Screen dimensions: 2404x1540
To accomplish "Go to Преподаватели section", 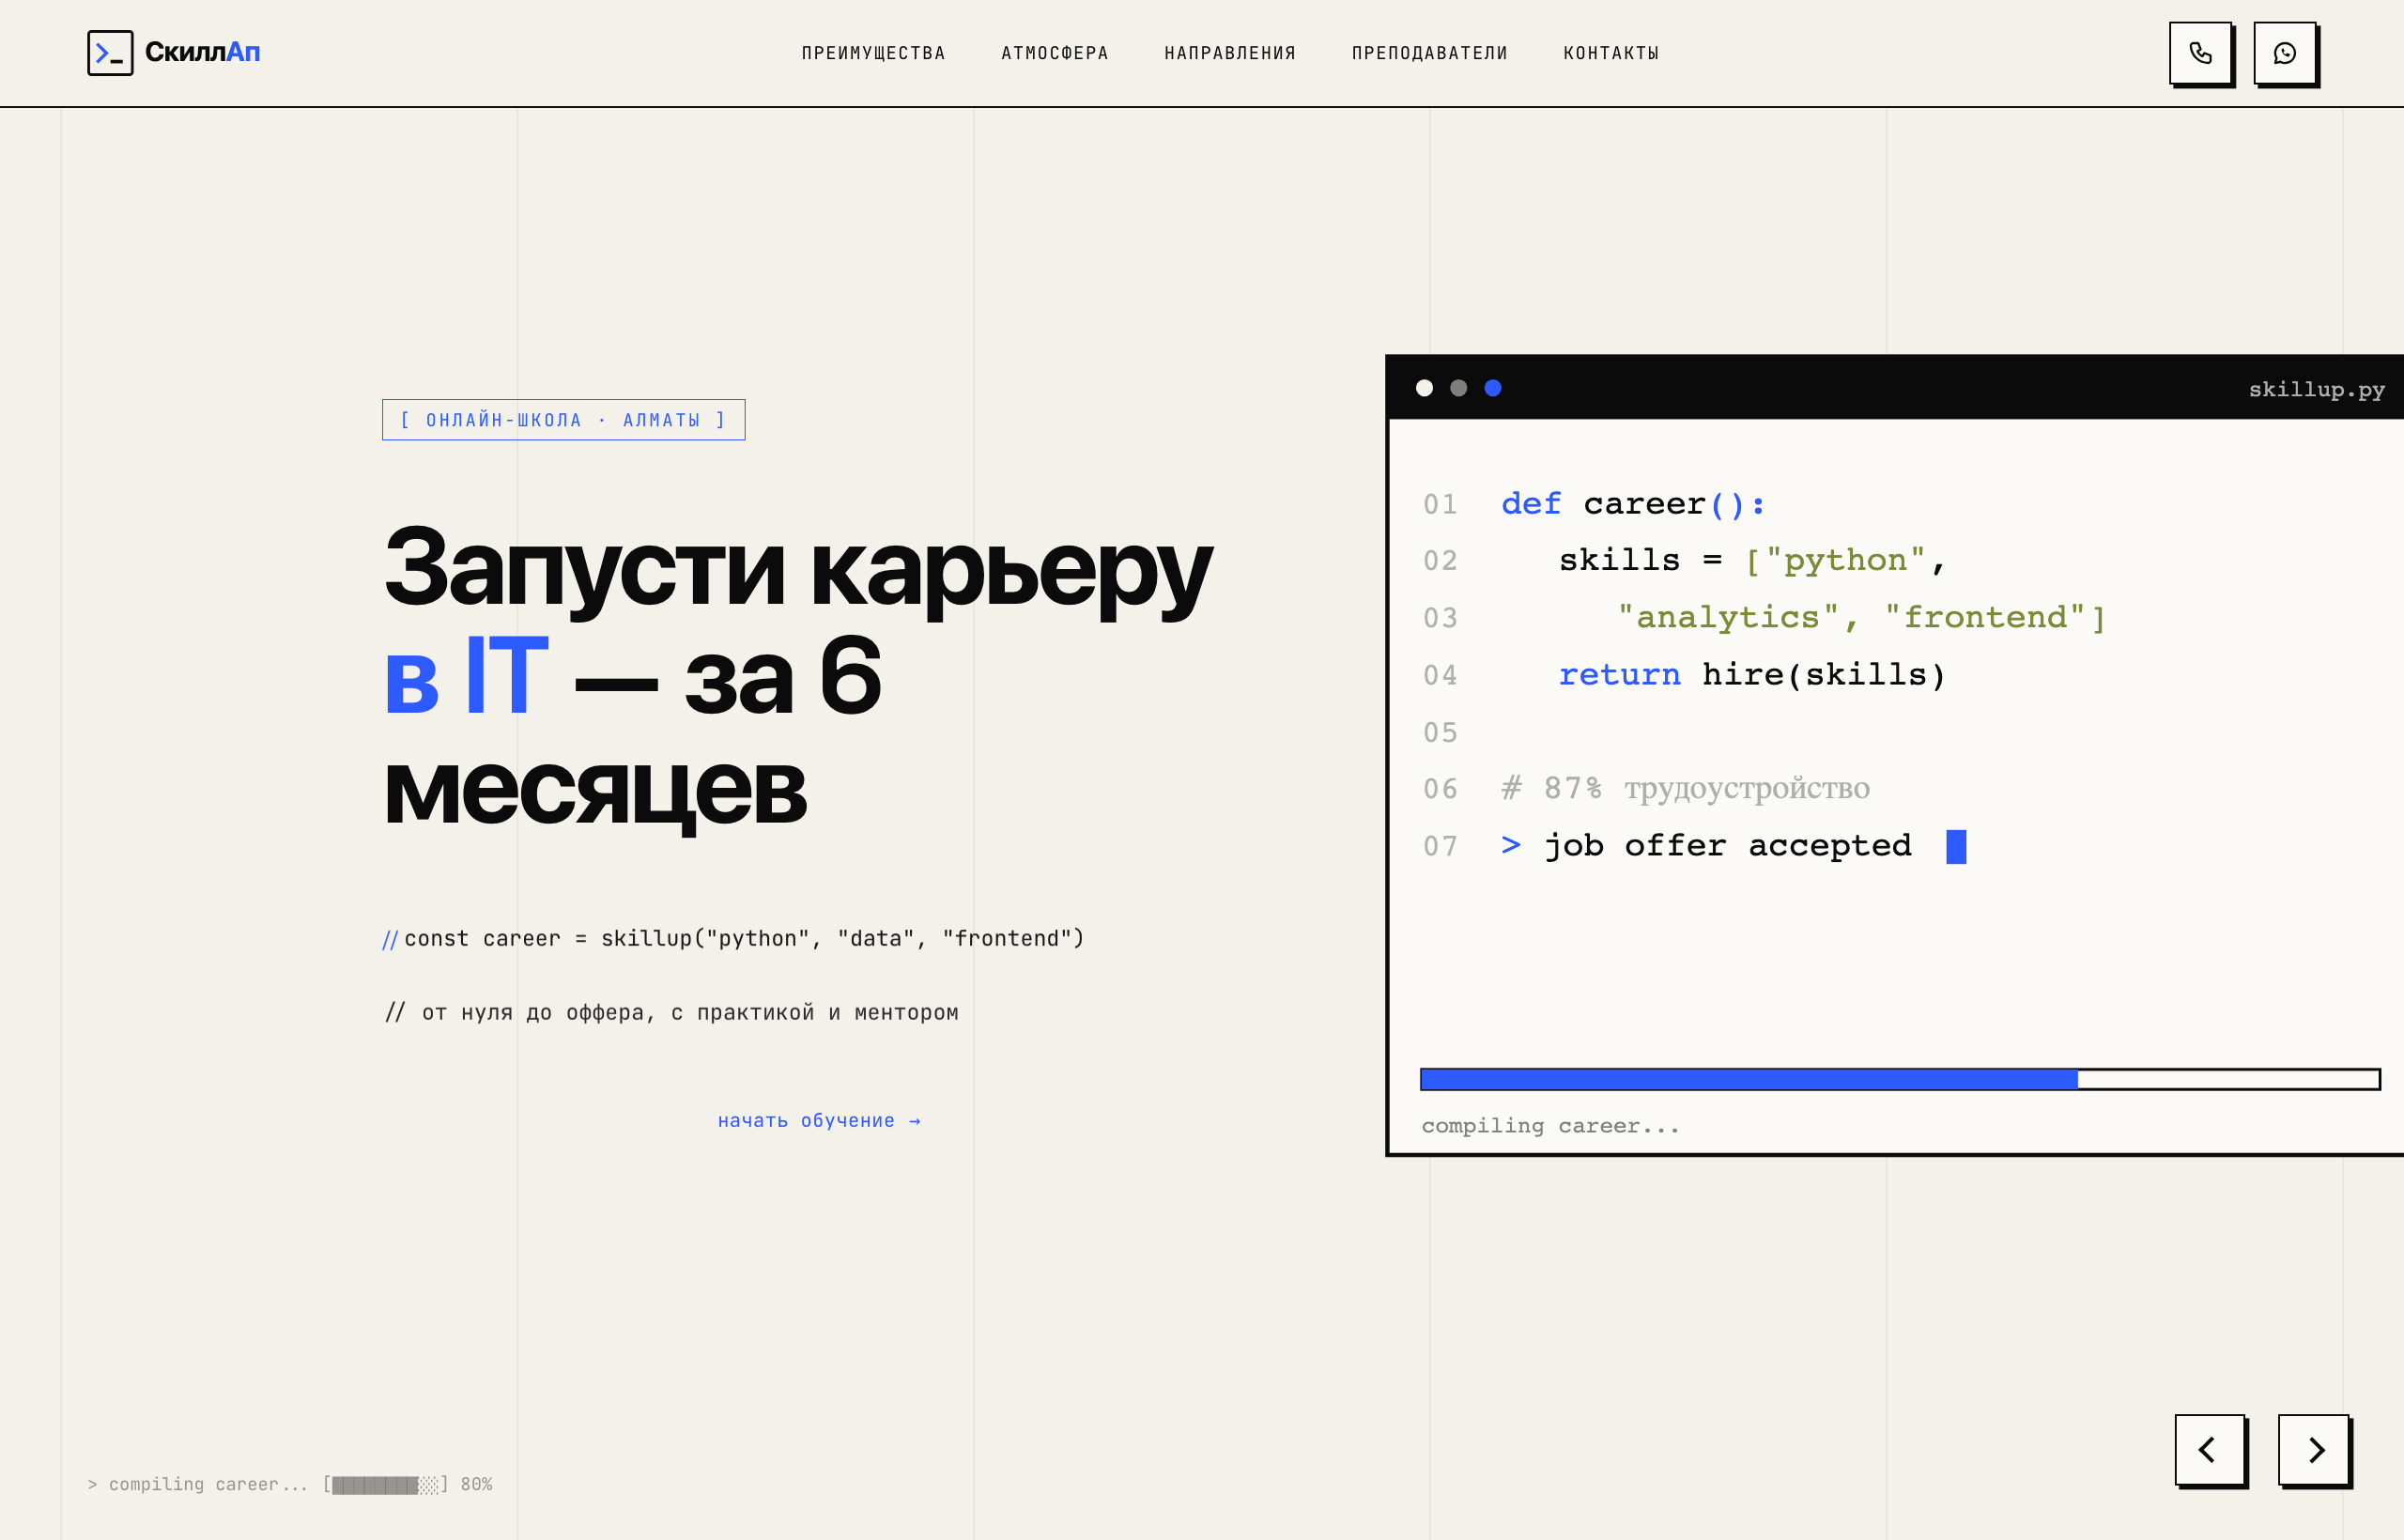I will [x=1430, y=53].
